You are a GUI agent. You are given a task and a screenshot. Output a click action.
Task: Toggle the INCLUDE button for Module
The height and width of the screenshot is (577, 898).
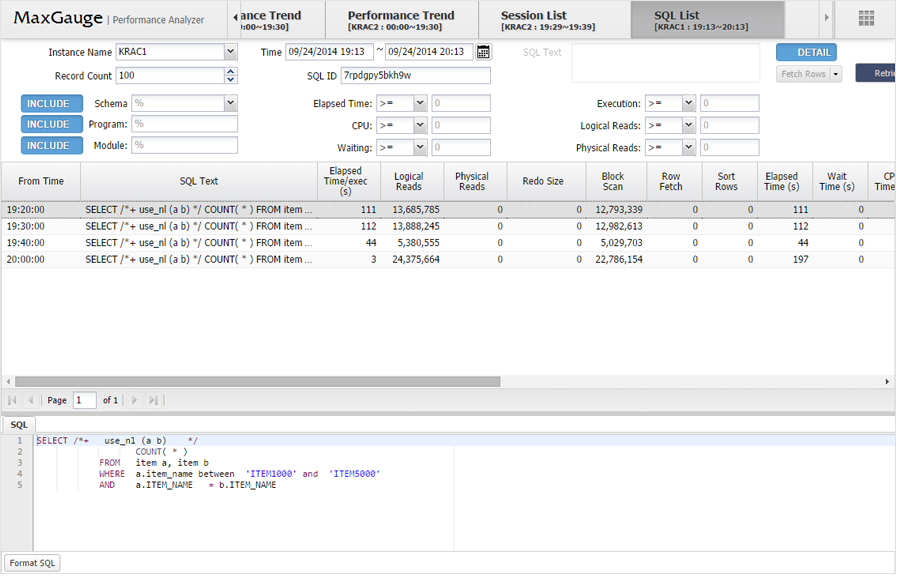52,145
